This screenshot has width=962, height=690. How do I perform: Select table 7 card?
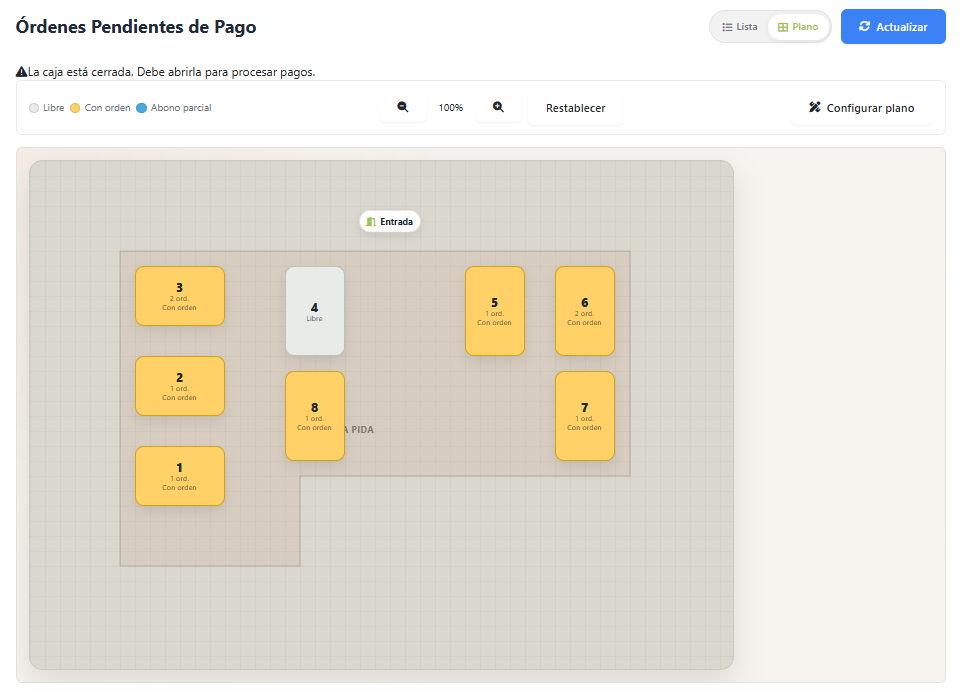coord(585,416)
